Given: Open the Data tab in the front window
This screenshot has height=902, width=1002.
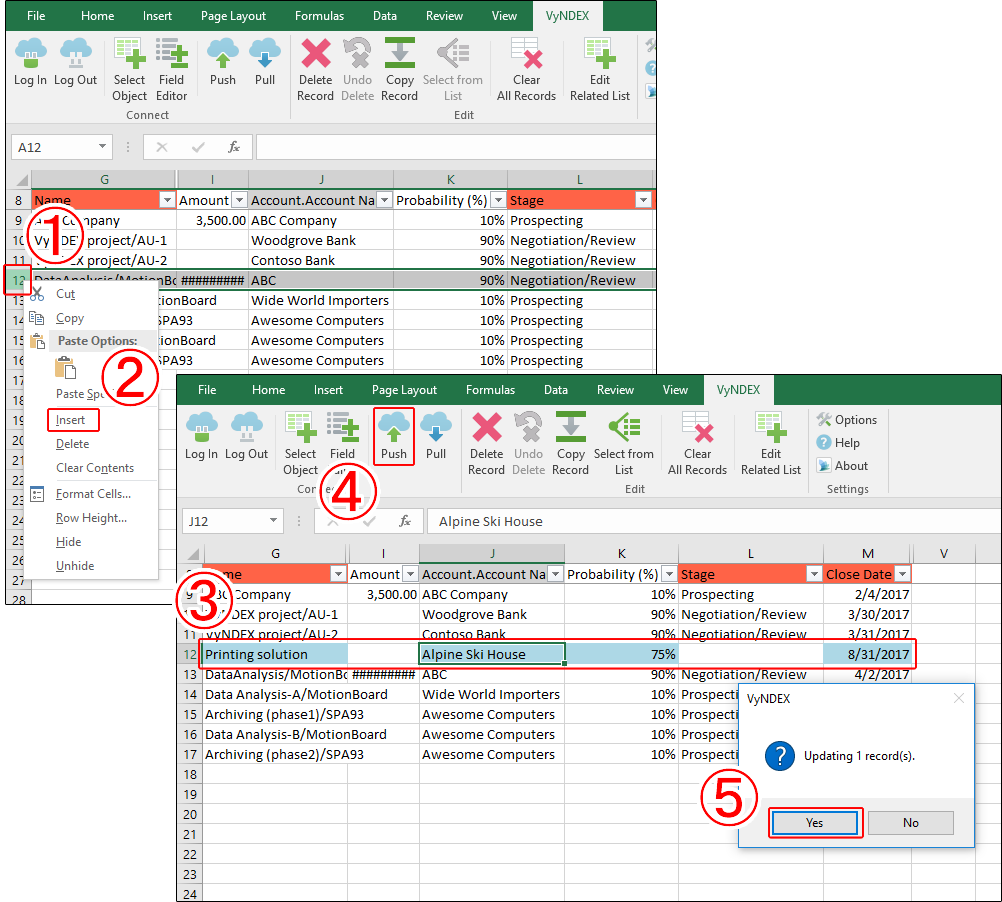Looking at the screenshot, I should click(x=555, y=390).
